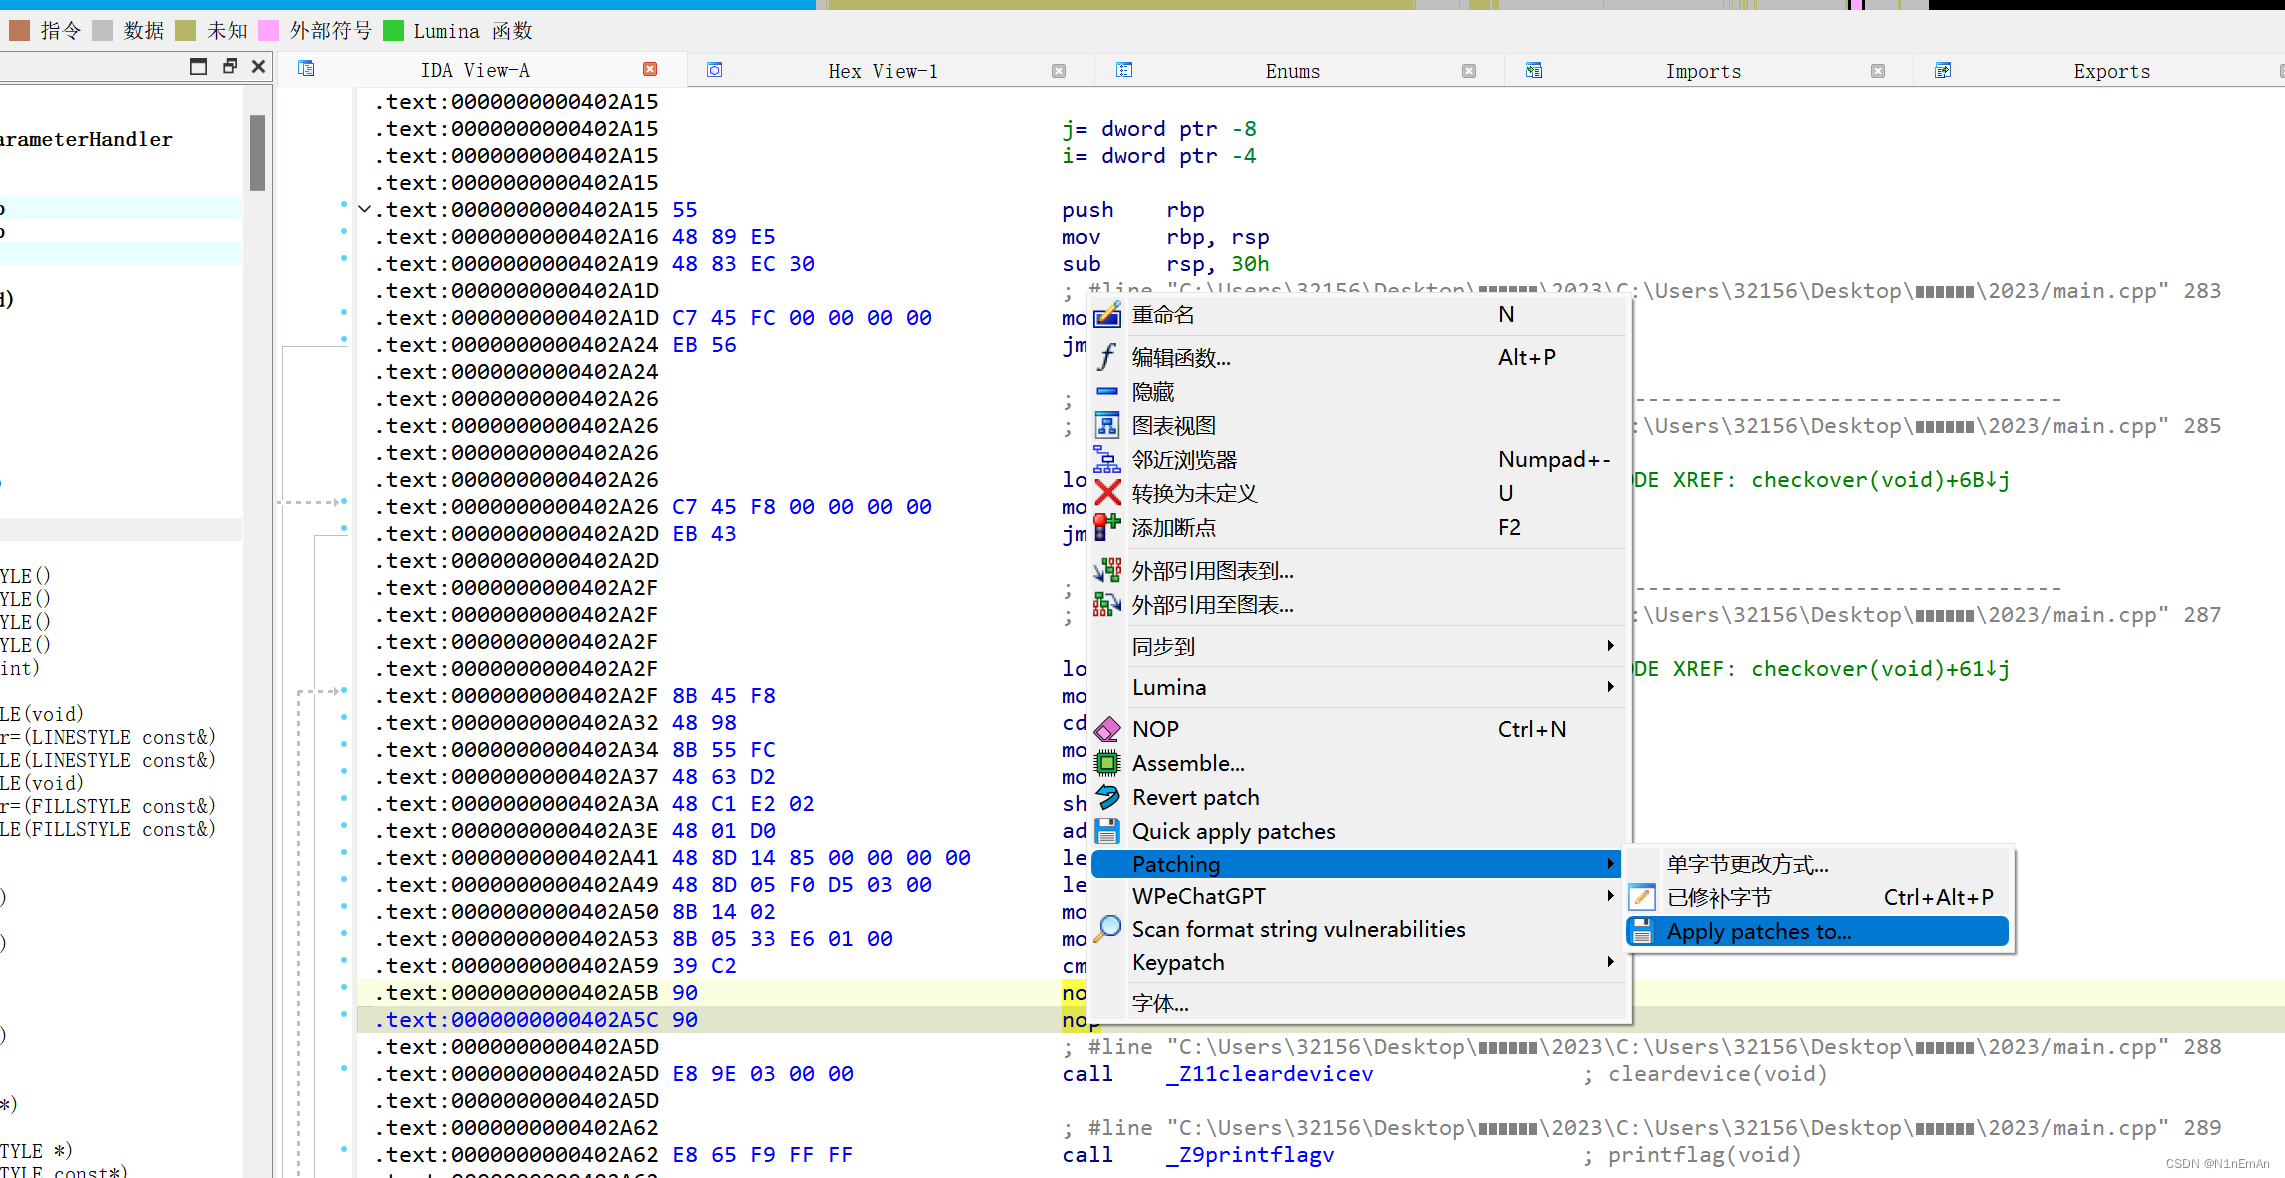
Task: Click the 指令 (instruction) legend color swatch
Action: [x=19, y=31]
